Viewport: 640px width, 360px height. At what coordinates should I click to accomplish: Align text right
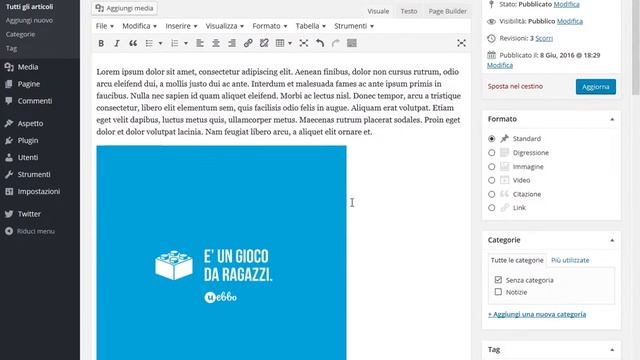[x=232, y=43]
